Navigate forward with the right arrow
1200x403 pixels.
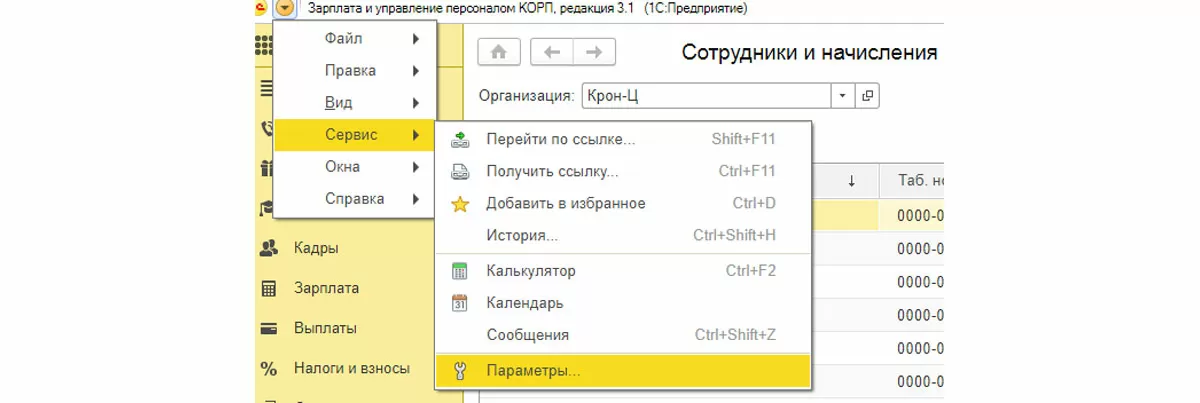pos(594,52)
